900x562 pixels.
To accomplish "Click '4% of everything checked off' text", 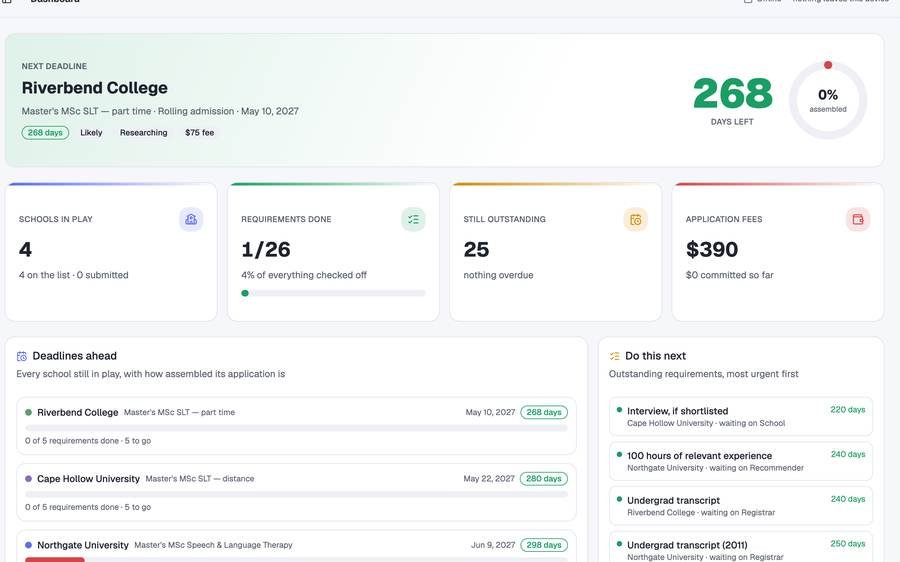I will [304, 275].
